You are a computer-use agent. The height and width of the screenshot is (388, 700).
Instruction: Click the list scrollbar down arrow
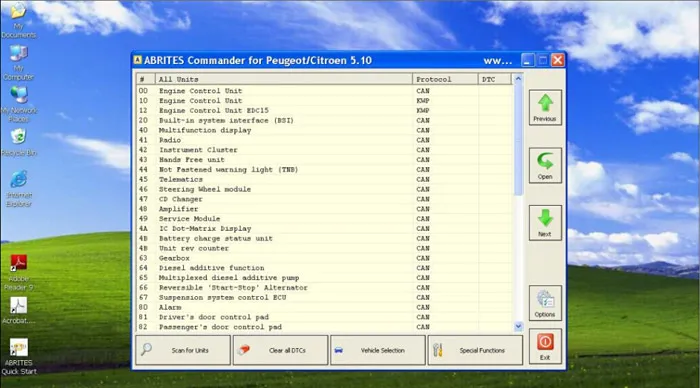(x=518, y=326)
